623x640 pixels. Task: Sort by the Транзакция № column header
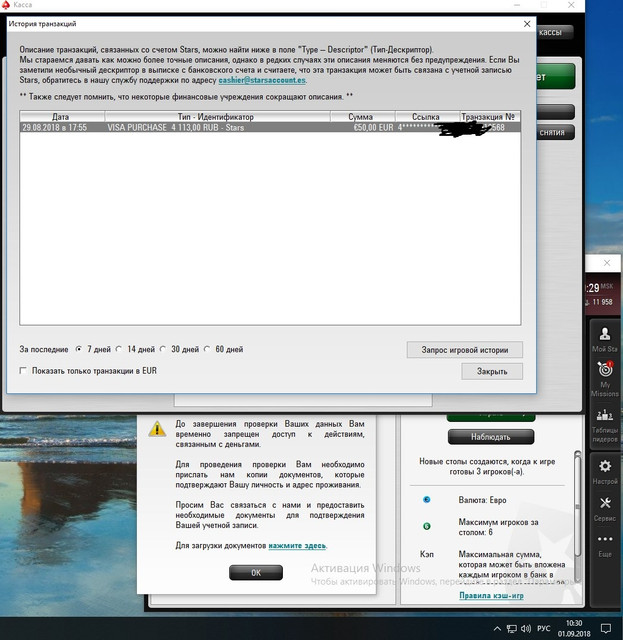tap(490, 117)
